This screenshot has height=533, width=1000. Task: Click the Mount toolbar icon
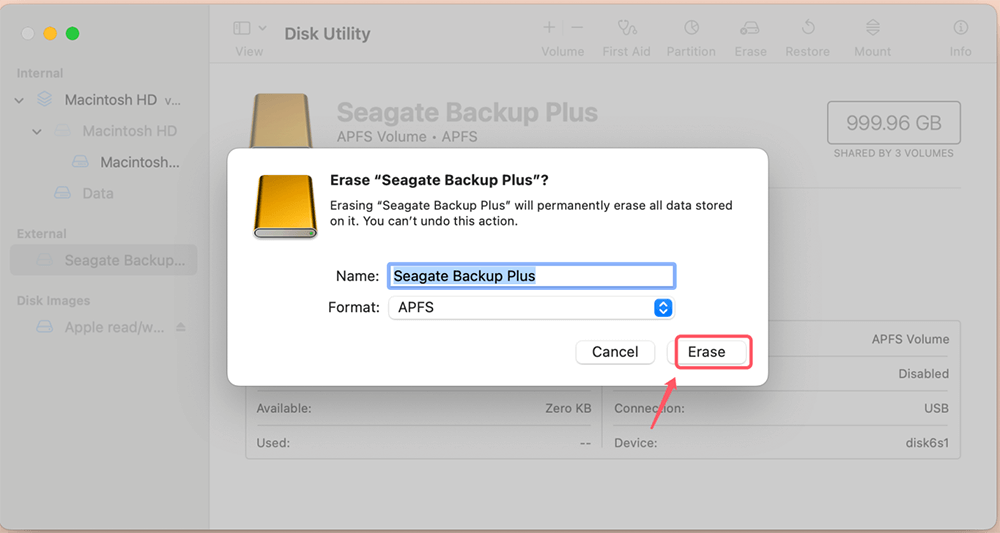[872, 28]
